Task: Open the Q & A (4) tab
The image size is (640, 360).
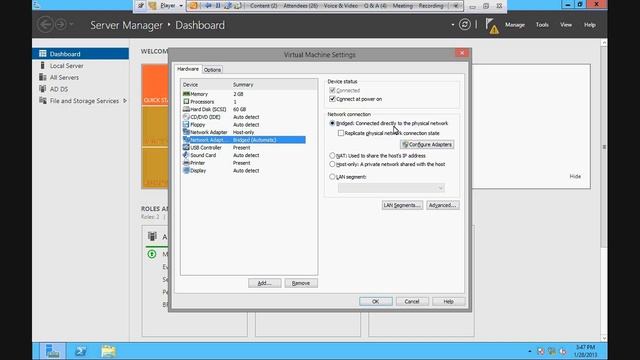Action: [x=375, y=6]
